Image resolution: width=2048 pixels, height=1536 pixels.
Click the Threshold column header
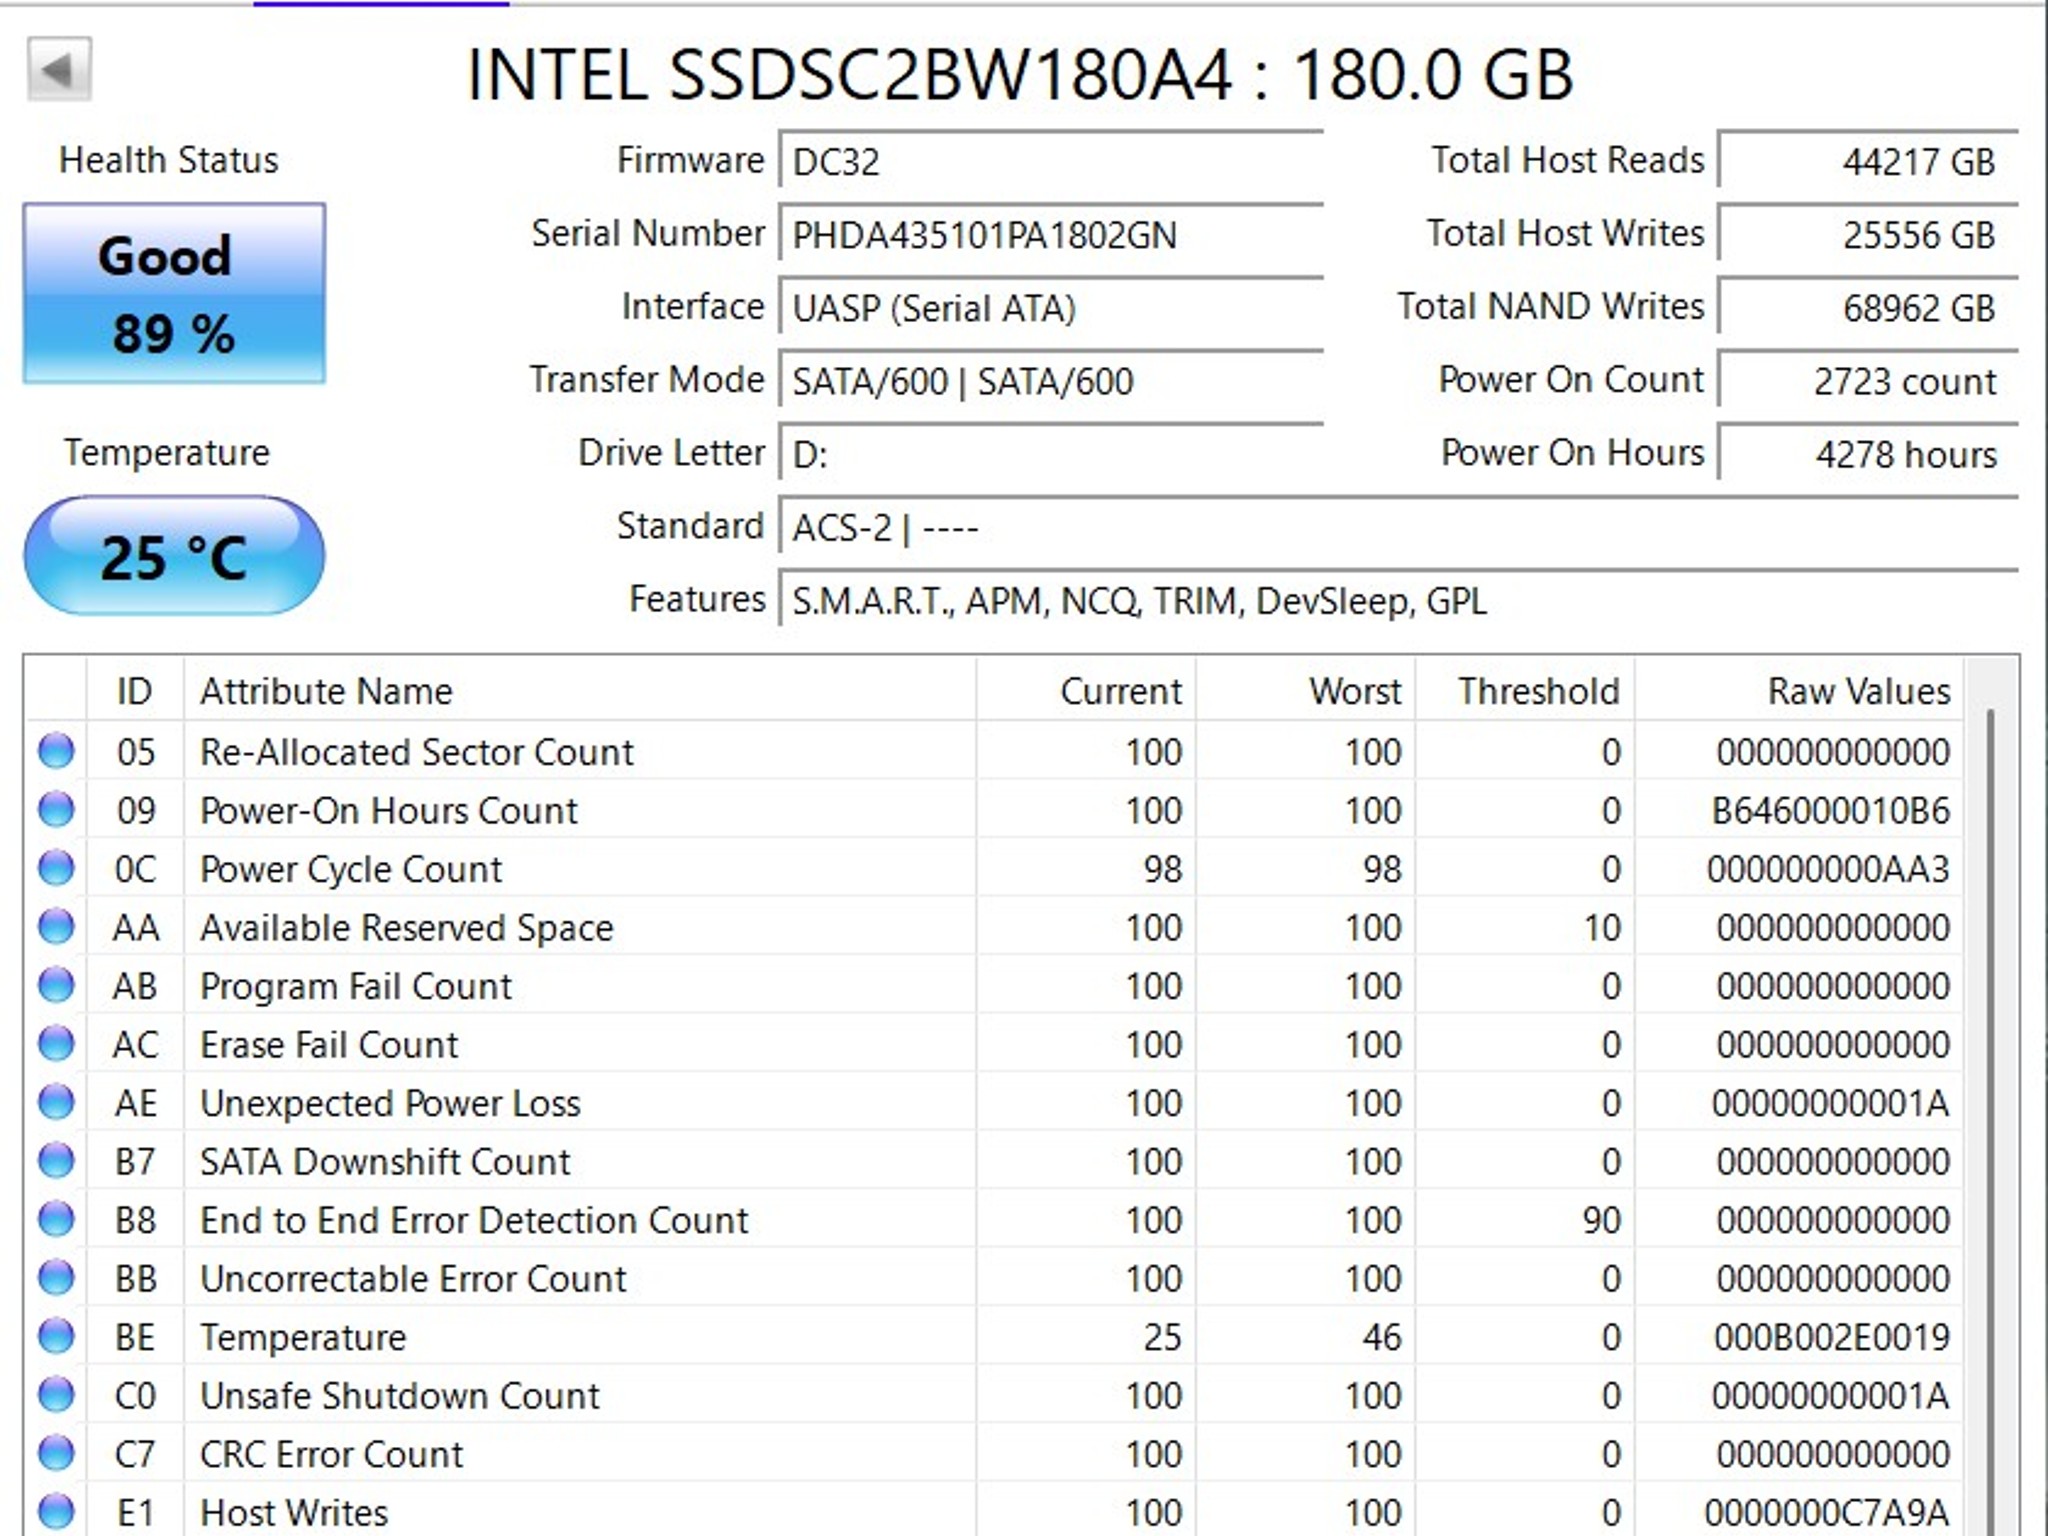(1526, 691)
